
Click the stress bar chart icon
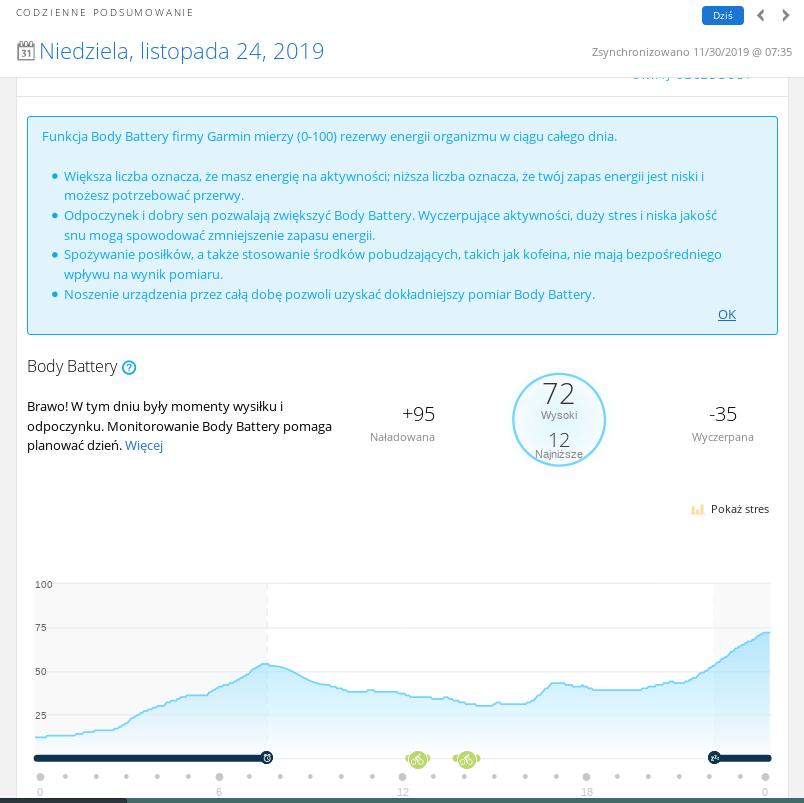(697, 509)
